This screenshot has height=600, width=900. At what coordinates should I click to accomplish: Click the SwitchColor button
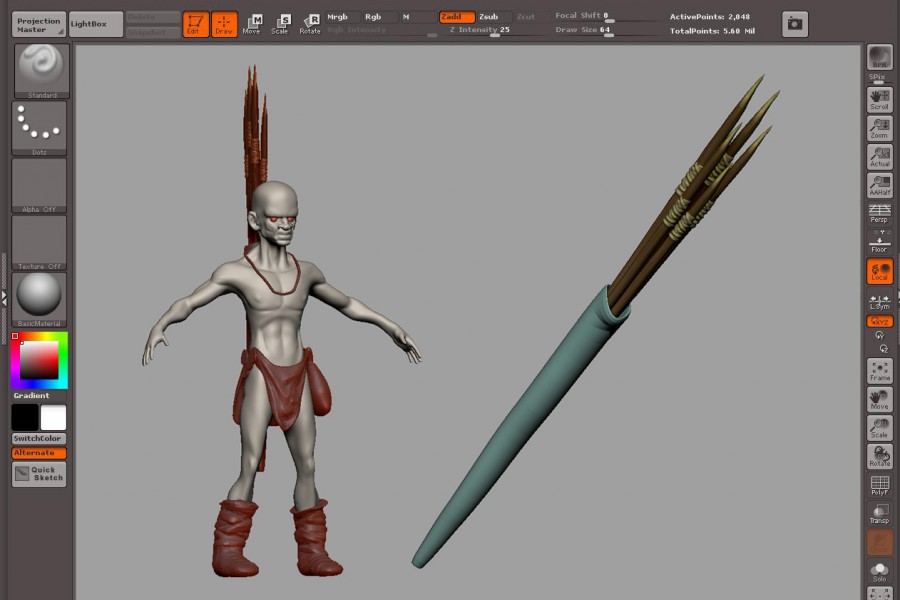39,439
